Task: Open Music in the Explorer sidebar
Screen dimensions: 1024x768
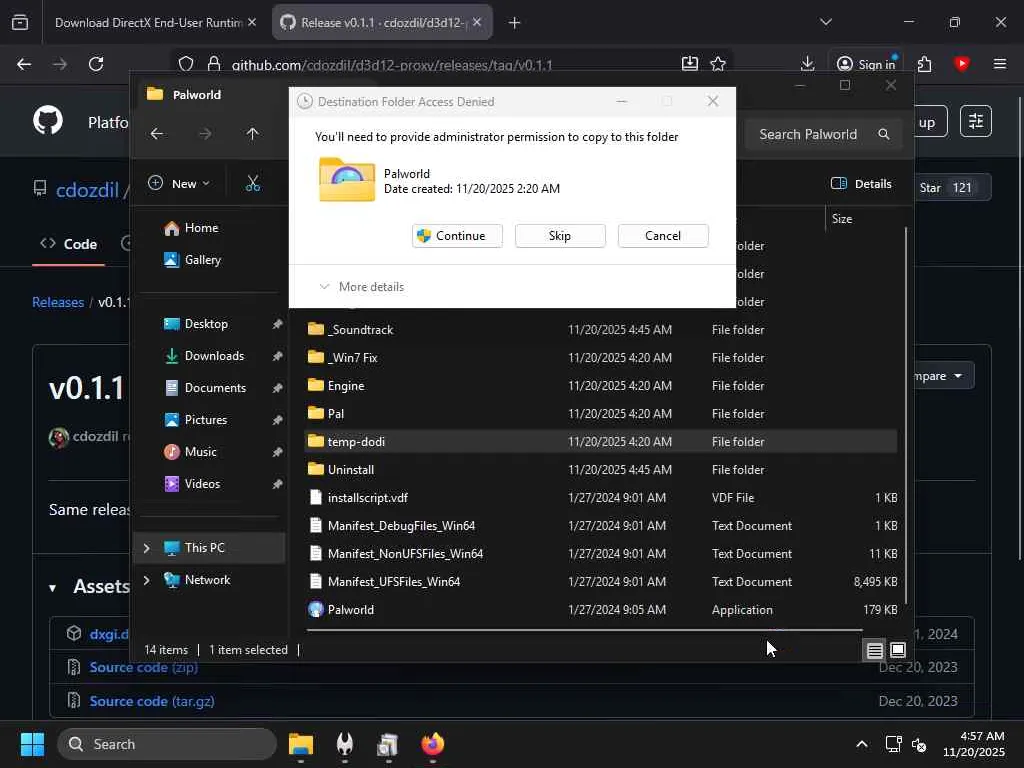Action: (200, 452)
